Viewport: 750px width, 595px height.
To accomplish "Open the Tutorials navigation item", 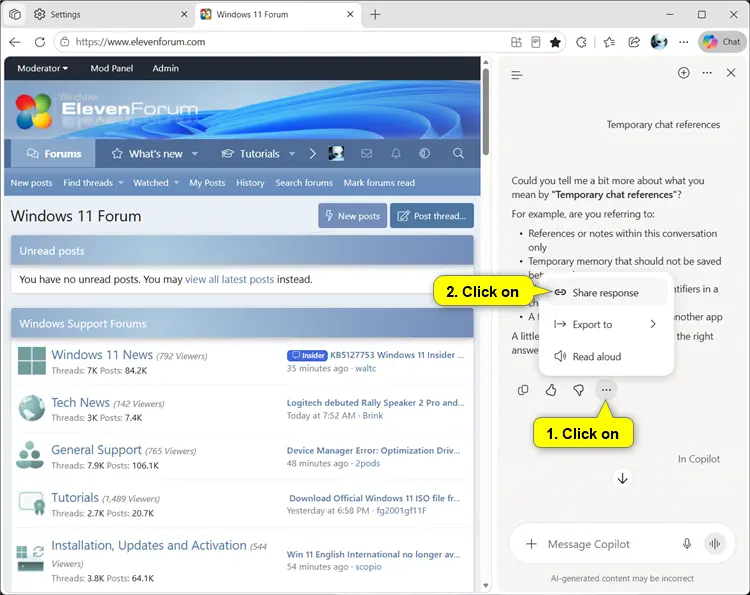I will click(x=251, y=154).
